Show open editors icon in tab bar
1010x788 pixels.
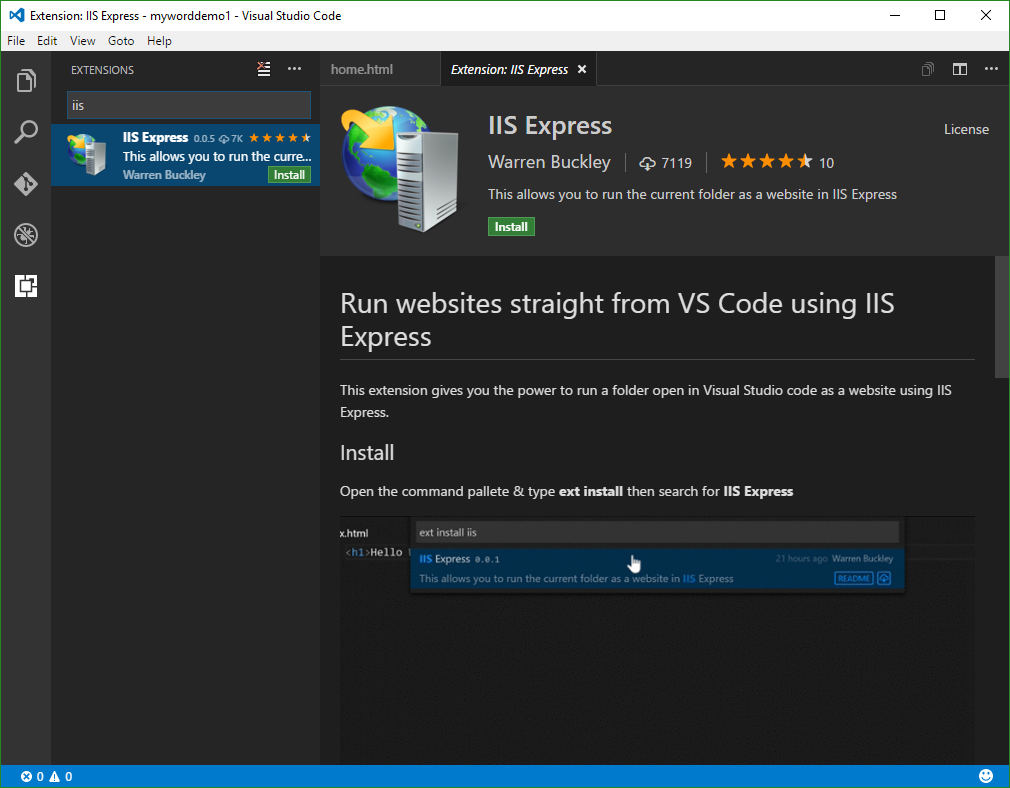tap(928, 69)
